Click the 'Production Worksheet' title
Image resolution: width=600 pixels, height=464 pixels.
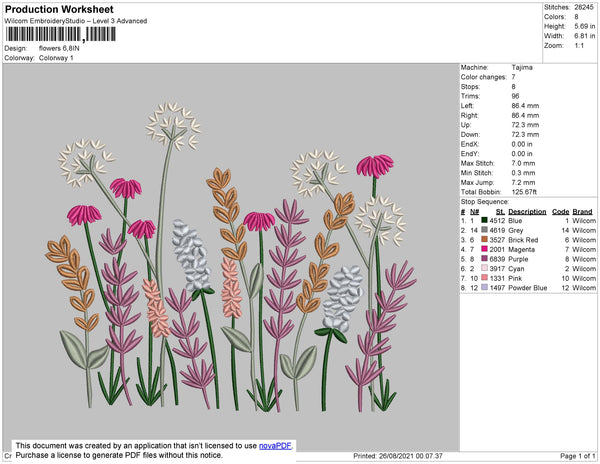point(59,10)
